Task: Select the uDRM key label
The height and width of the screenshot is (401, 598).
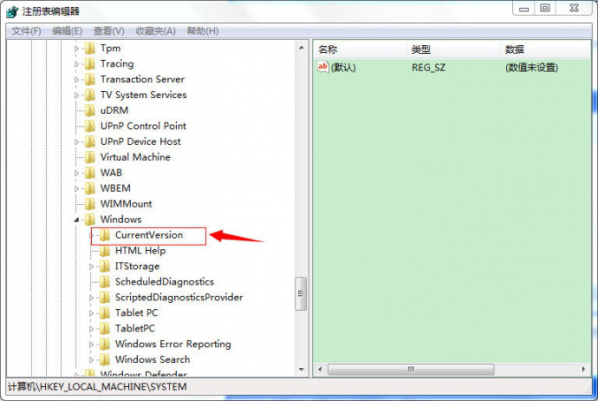Action: pyautogui.click(x=114, y=111)
